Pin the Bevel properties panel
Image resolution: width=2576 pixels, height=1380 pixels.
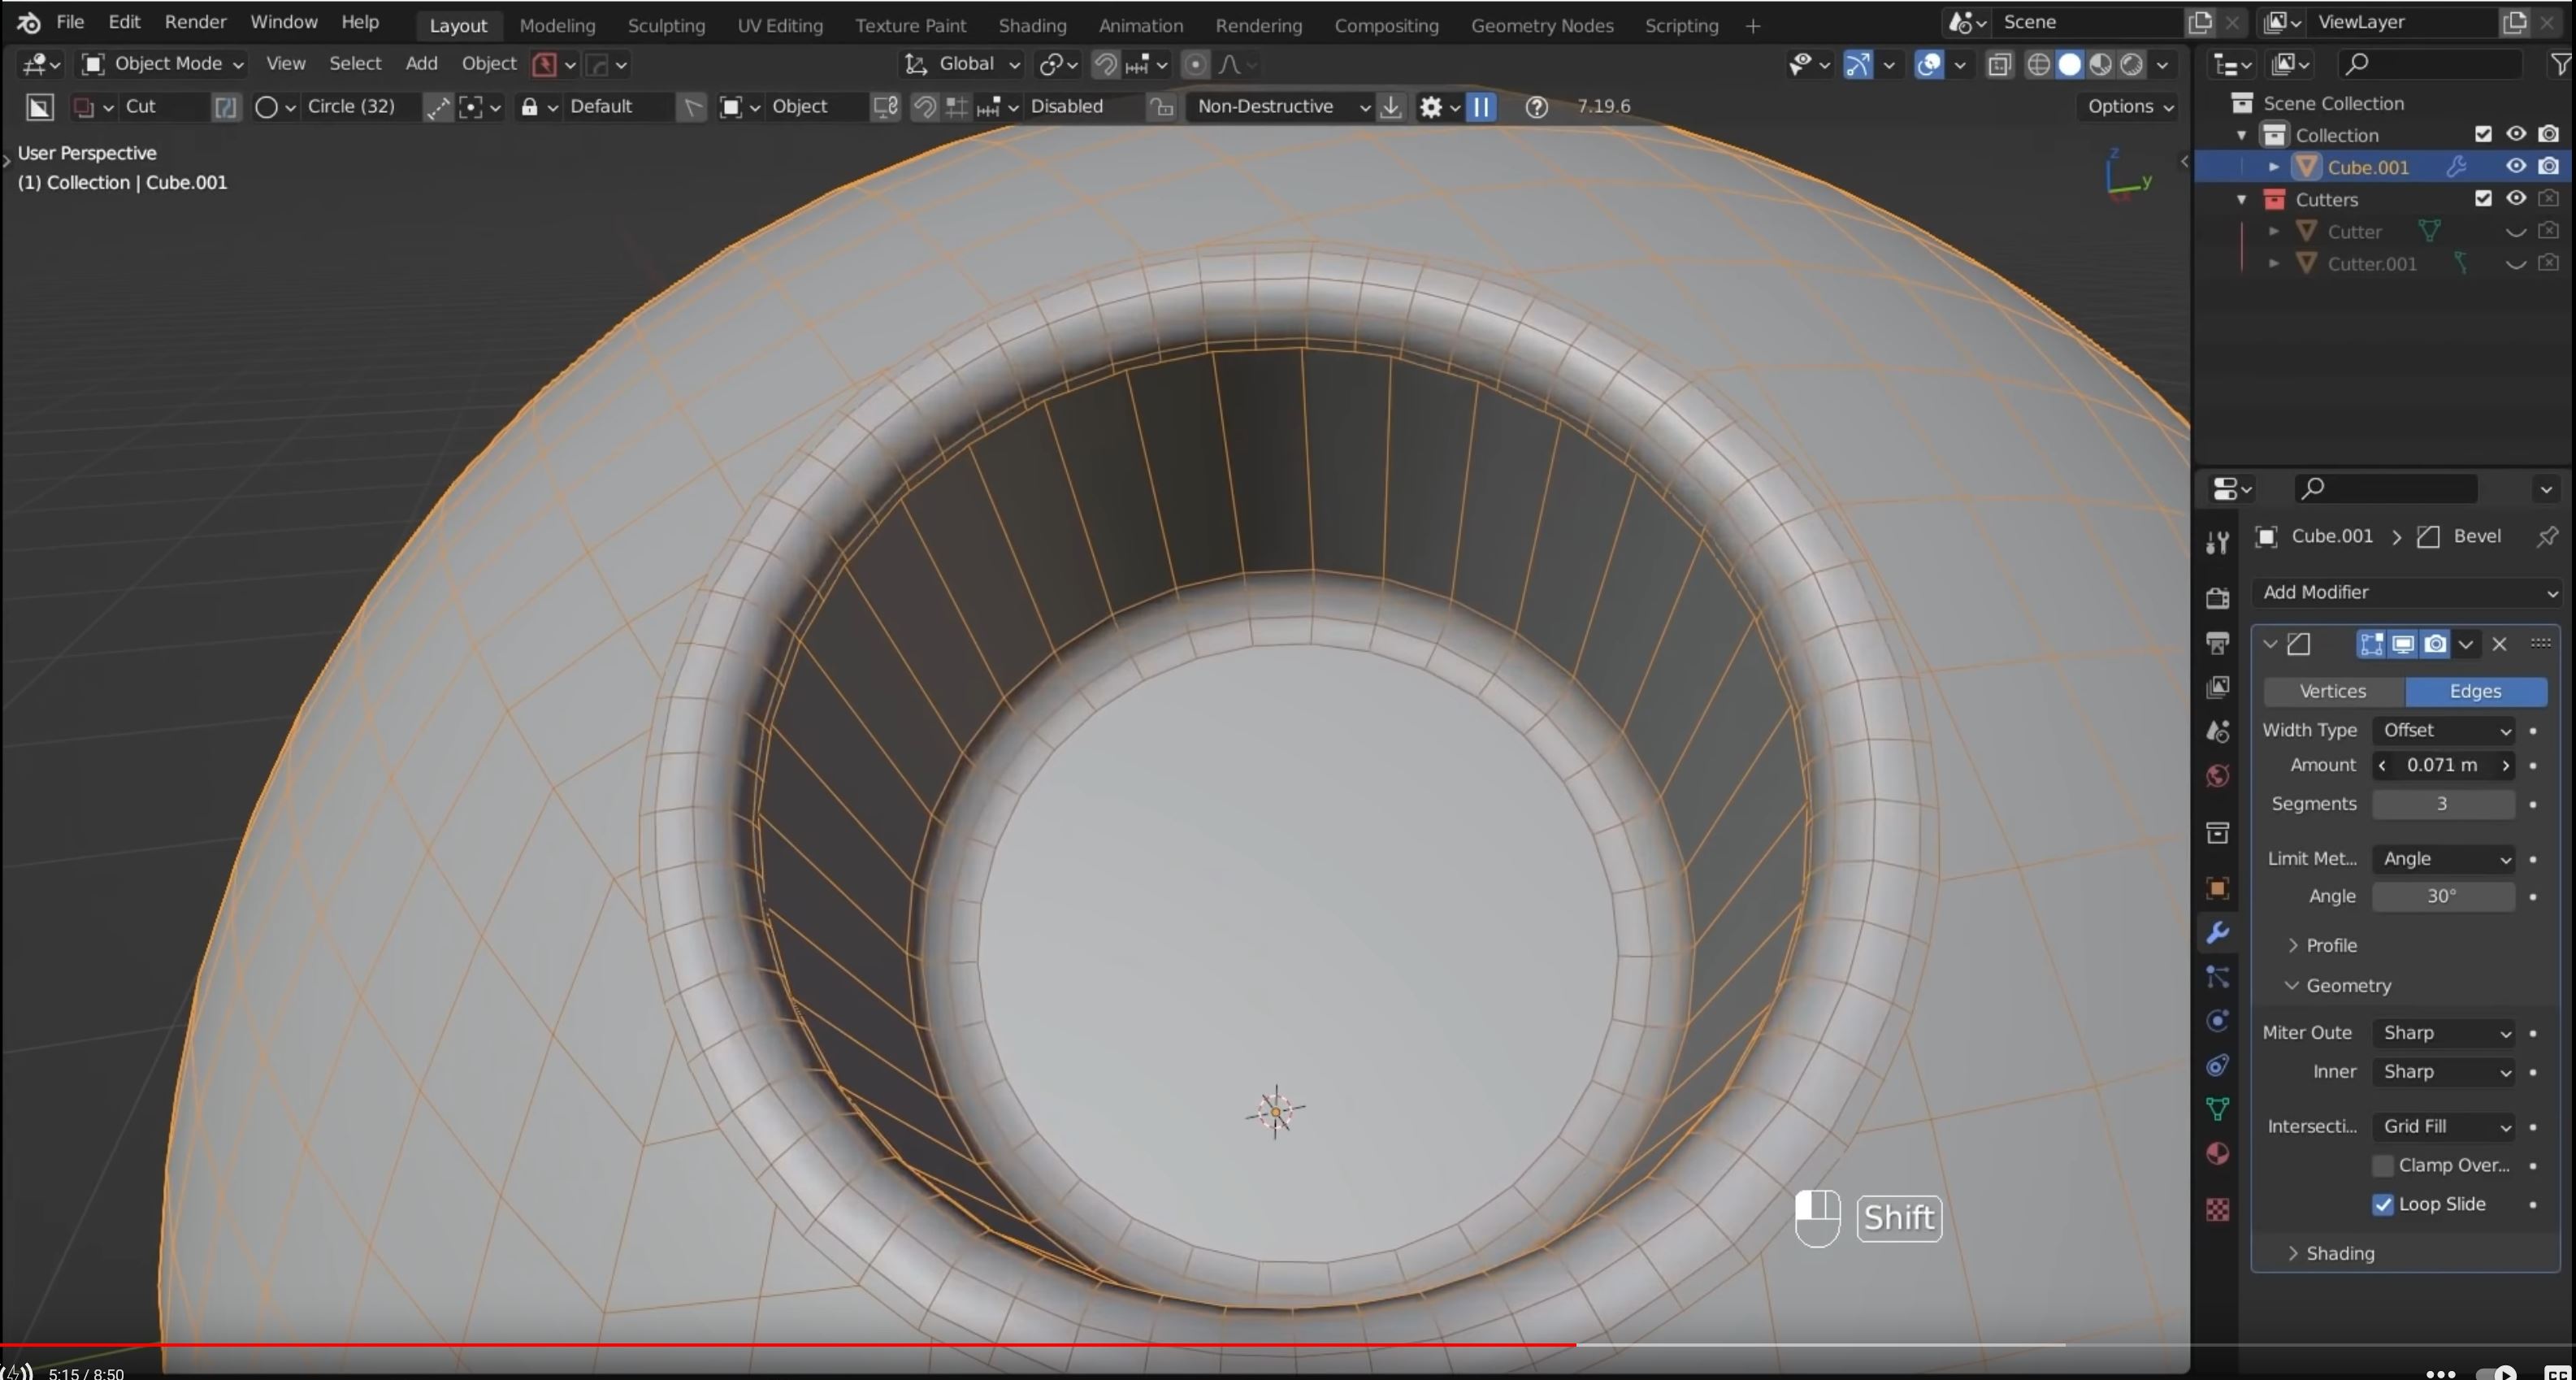pos(2547,537)
